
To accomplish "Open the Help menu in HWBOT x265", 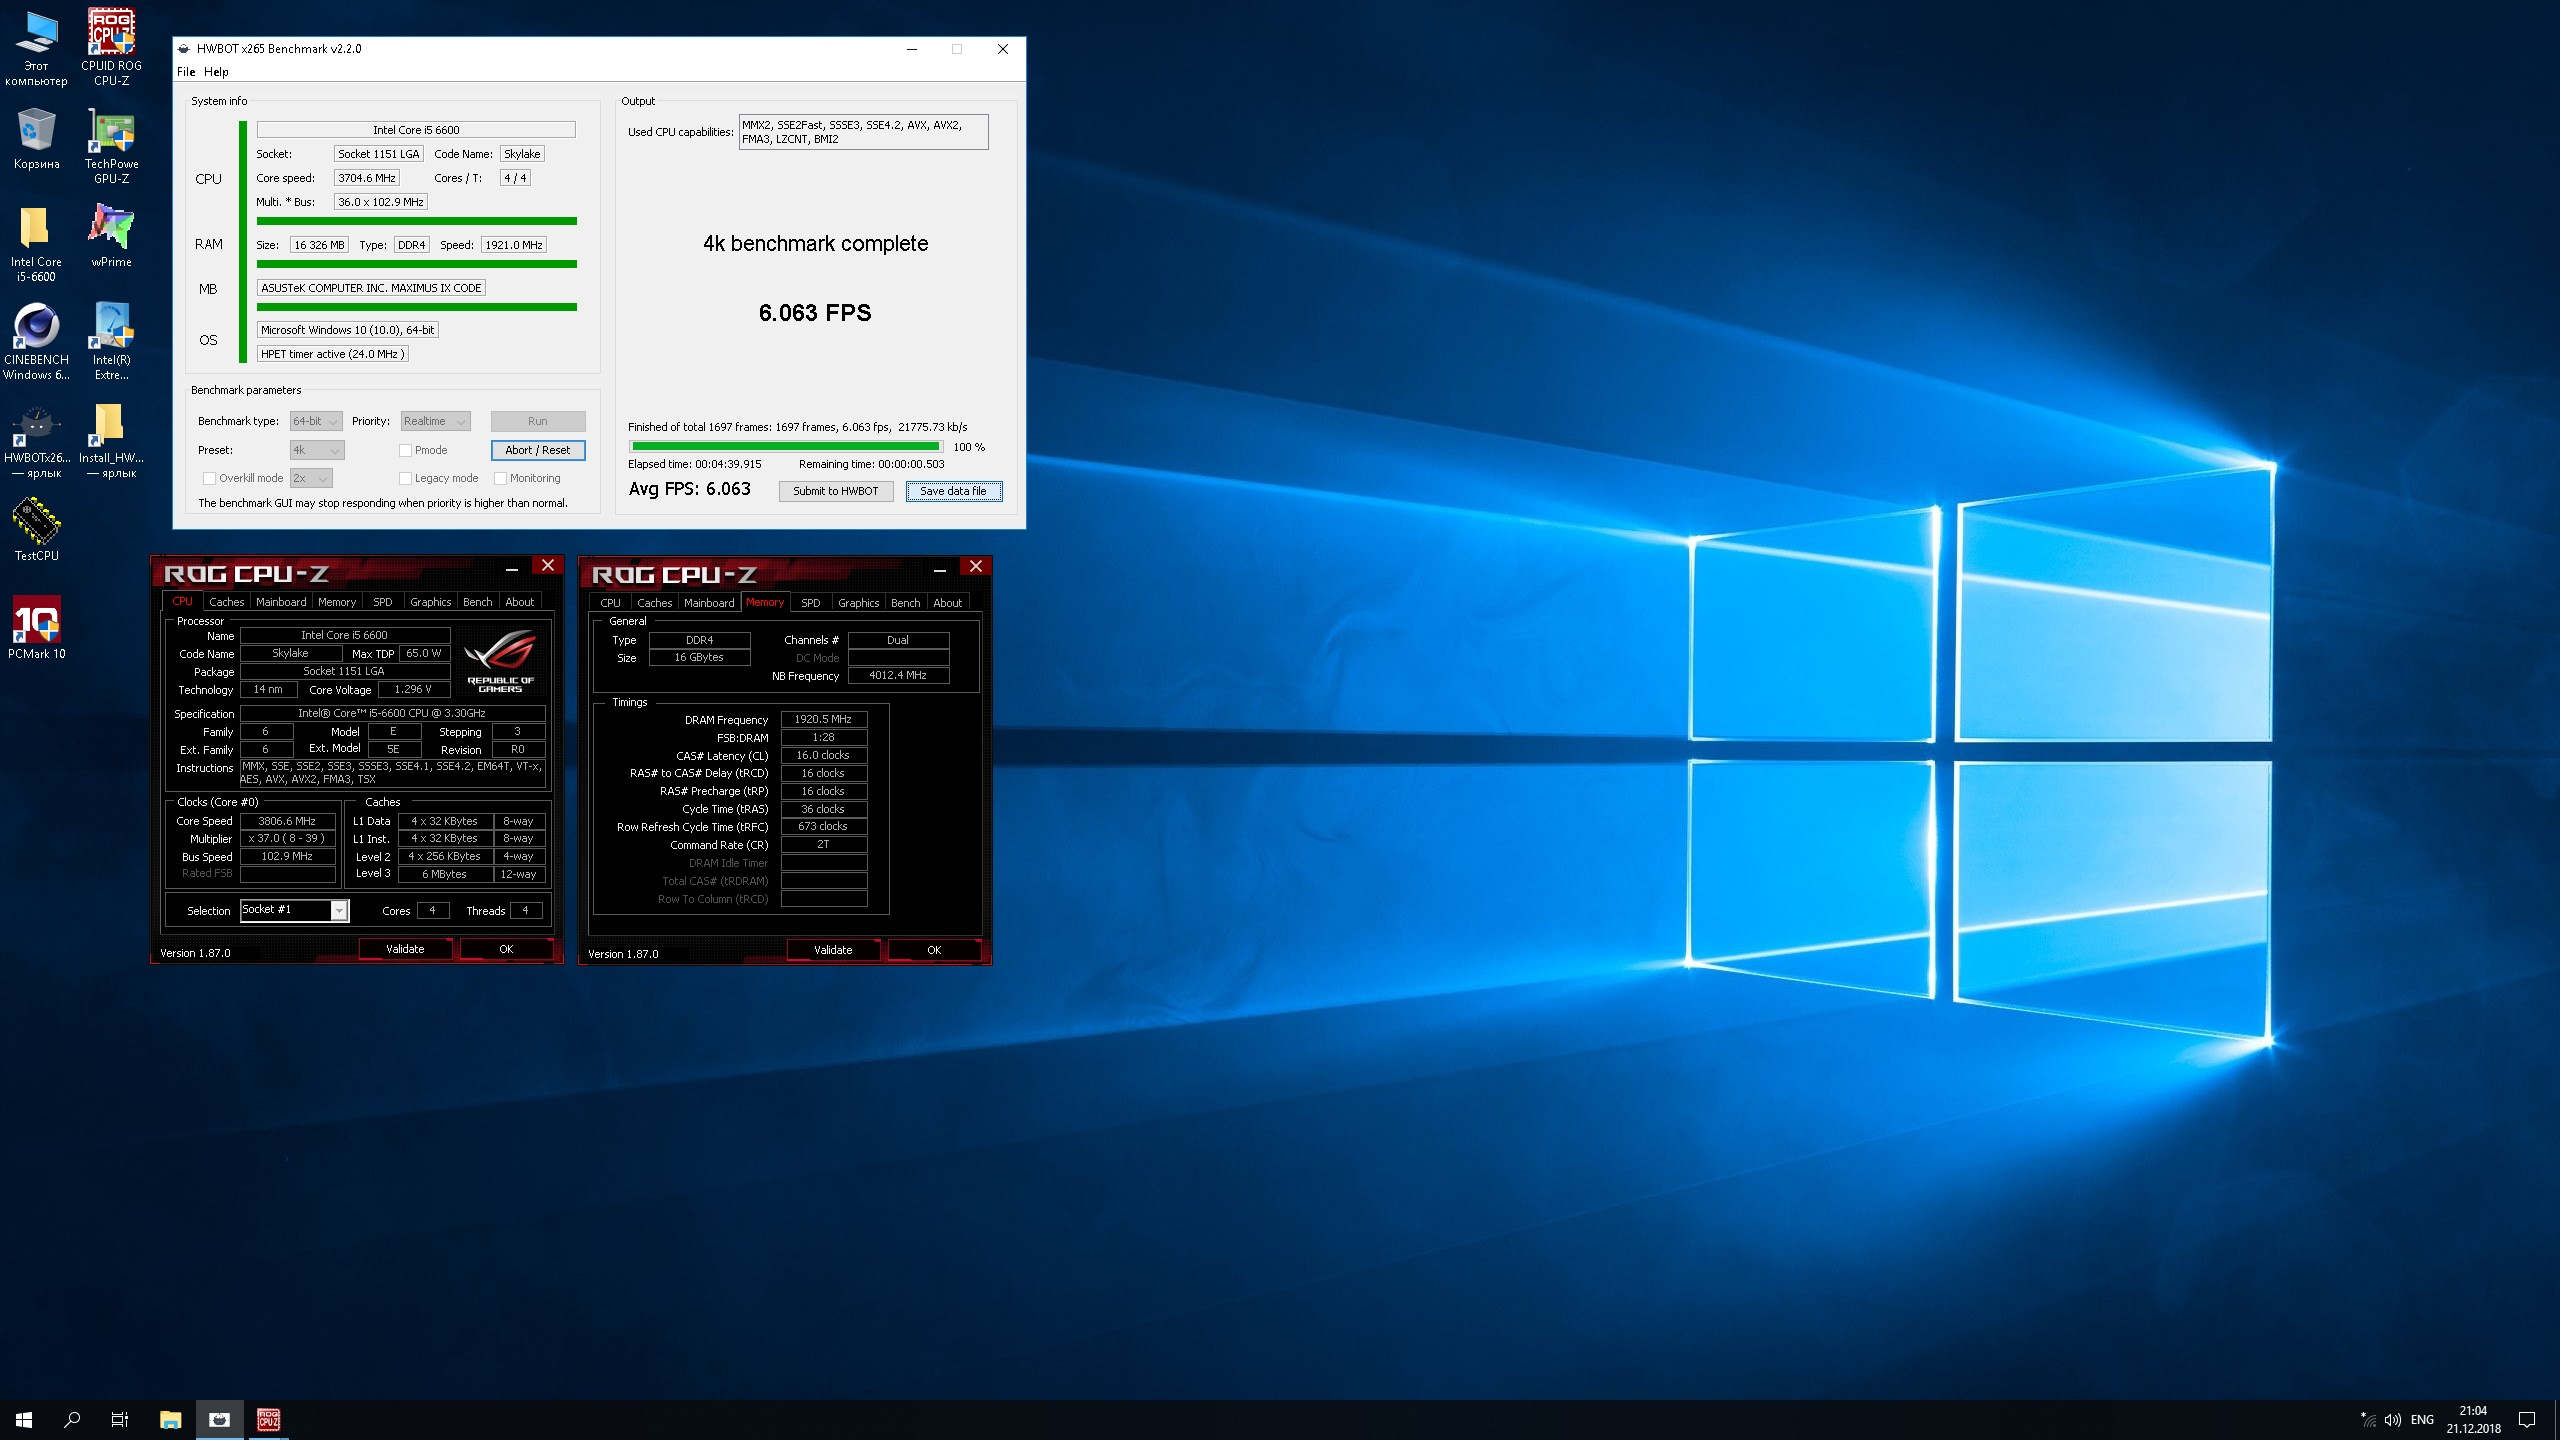I will 216,72.
